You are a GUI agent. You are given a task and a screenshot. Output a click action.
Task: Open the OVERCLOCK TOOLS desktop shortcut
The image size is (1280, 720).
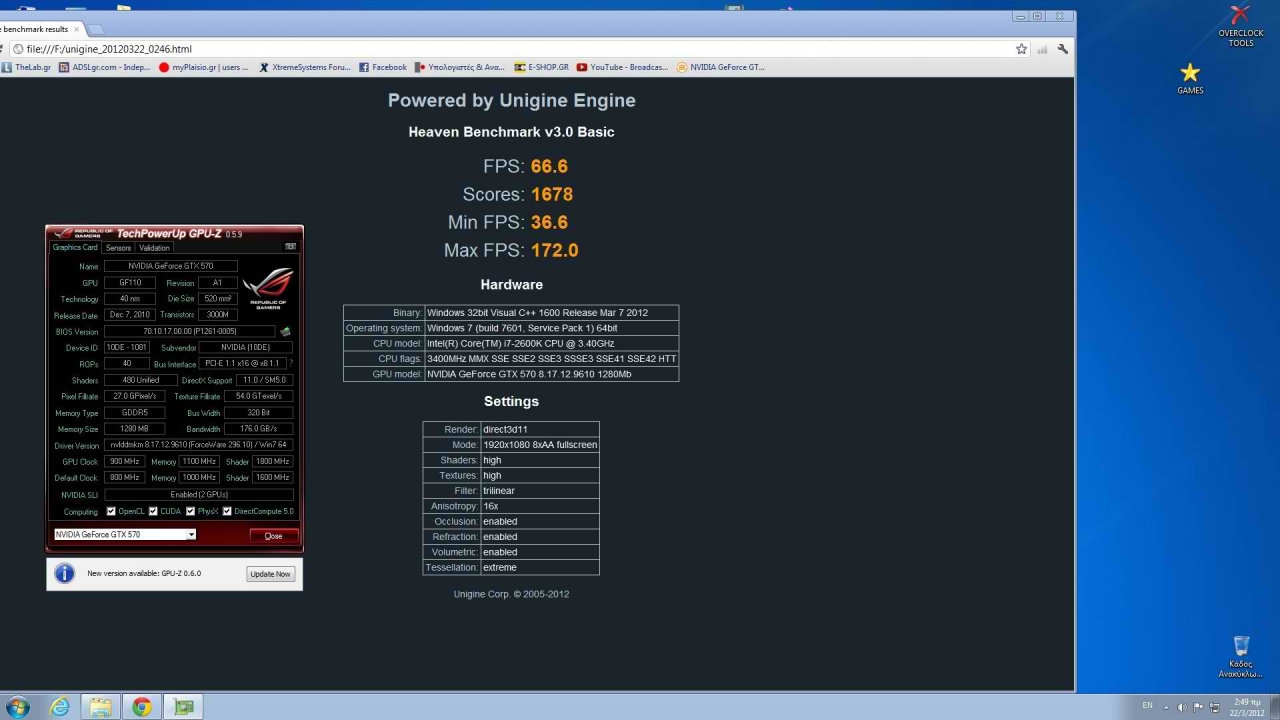(x=1240, y=26)
